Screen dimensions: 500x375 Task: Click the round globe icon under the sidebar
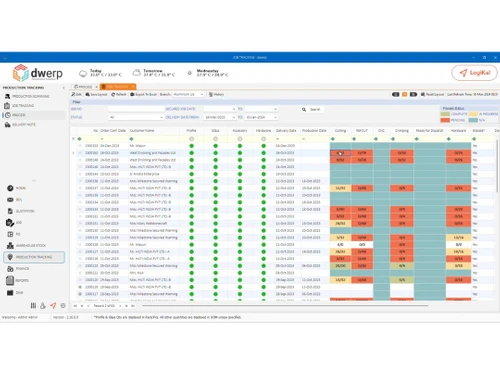[x=63, y=305]
